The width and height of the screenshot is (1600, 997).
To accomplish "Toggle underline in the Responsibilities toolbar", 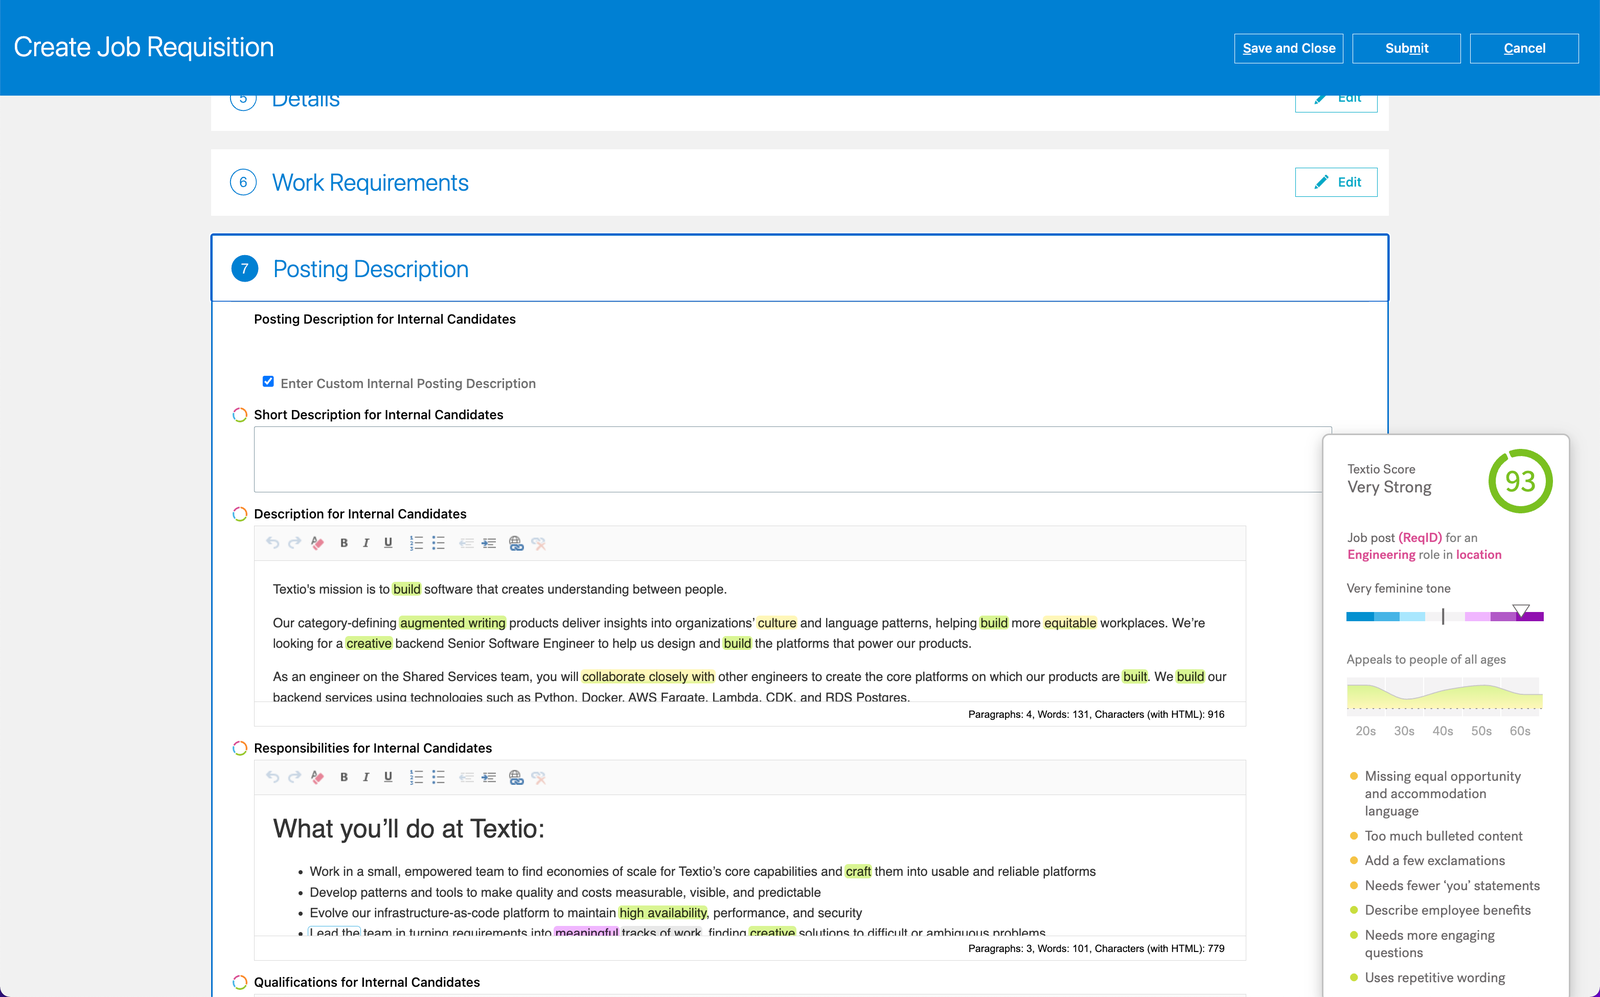I will point(388,777).
